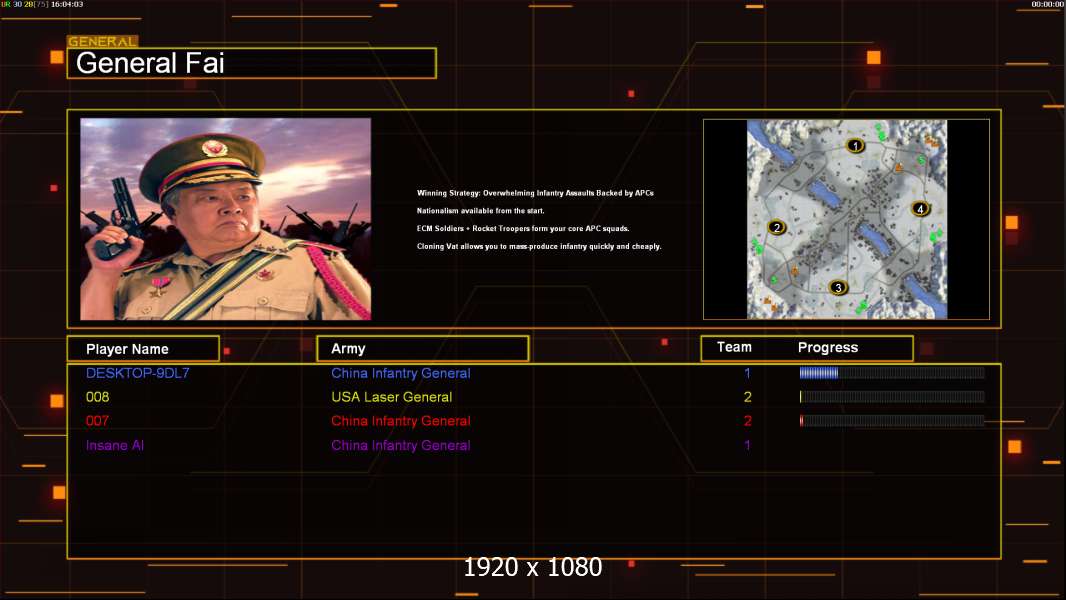
Task: Click ECM Soldiers + Rocket Troopers line
Action: (x=523, y=228)
